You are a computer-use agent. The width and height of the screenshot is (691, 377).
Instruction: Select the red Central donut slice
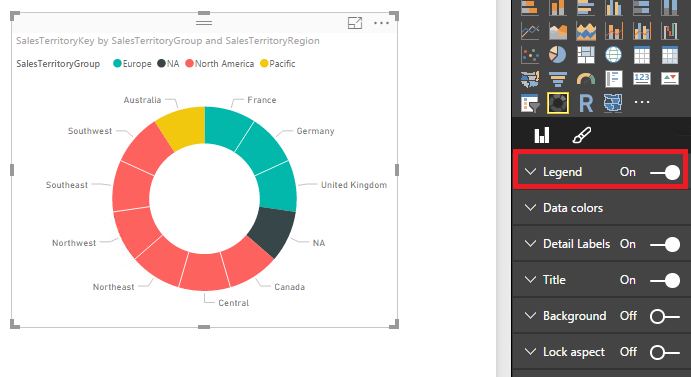point(204,271)
